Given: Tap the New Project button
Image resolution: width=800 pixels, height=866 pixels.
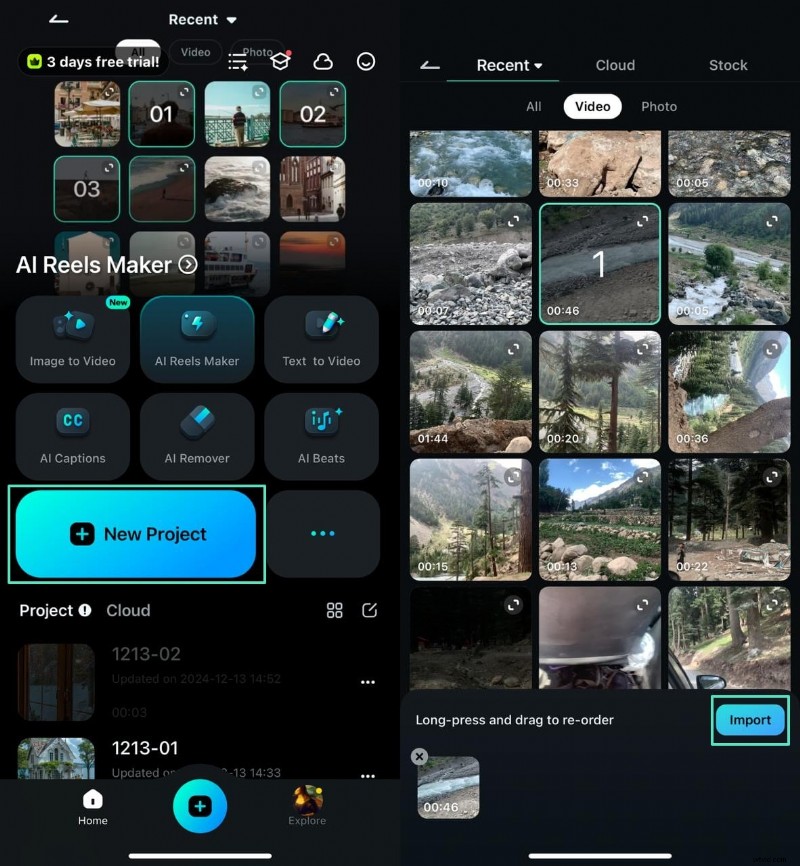Looking at the screenshot, I should point(137,533).
